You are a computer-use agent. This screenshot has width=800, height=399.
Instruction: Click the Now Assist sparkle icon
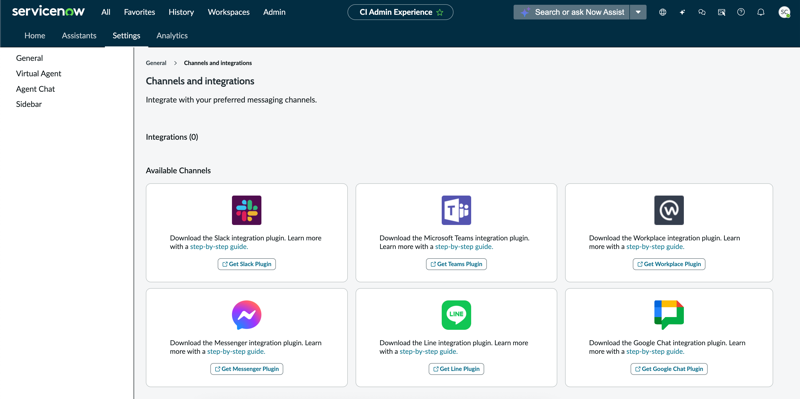(524, 12)
